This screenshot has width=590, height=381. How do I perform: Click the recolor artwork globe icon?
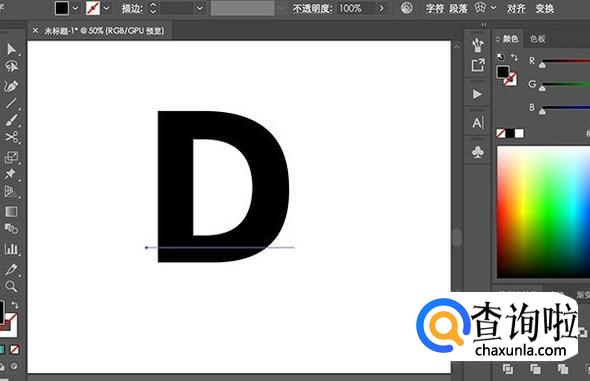[406, 8]
